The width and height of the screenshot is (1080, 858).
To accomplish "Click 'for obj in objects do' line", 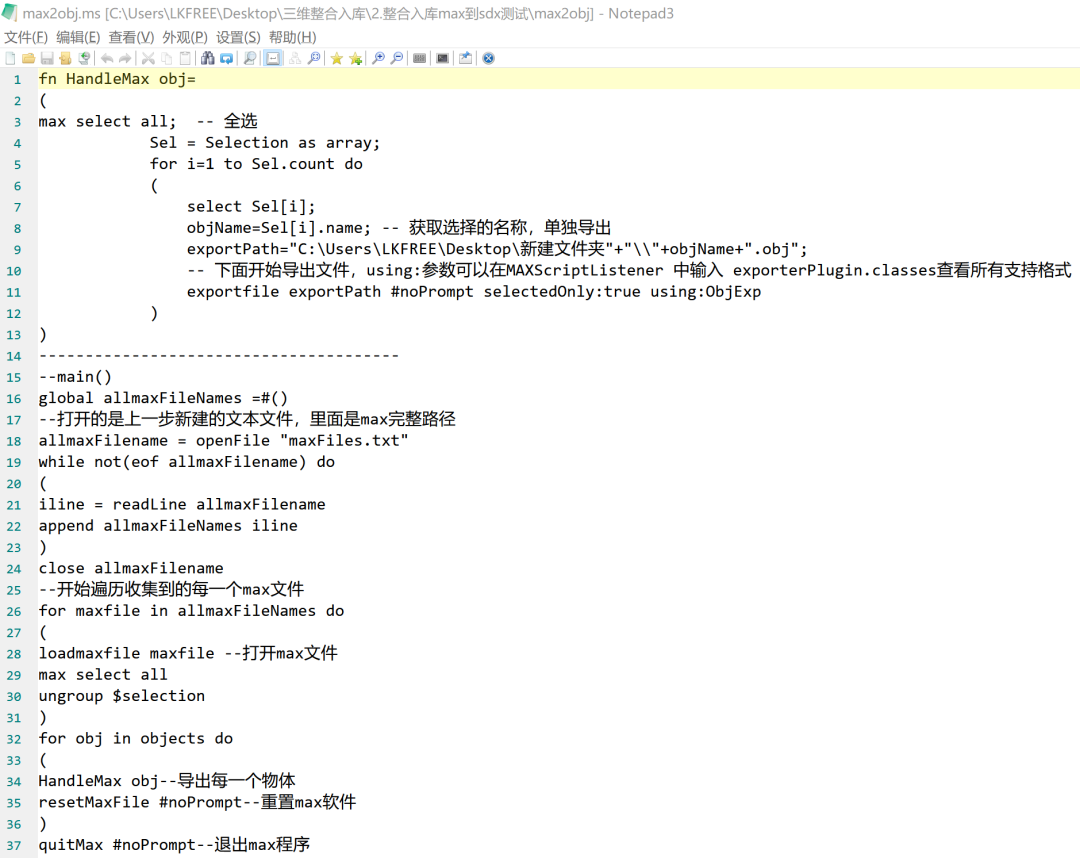I will pos(136,739).
